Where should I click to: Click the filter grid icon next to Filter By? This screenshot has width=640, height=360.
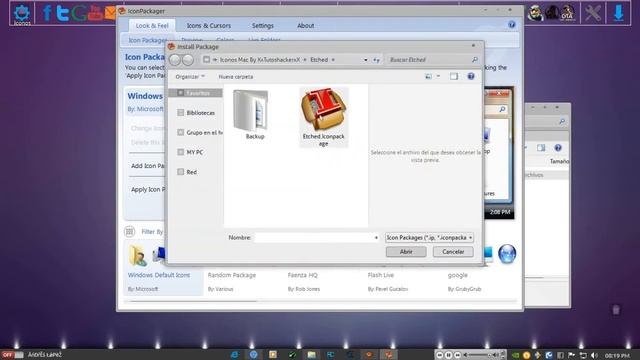point(129,231)
